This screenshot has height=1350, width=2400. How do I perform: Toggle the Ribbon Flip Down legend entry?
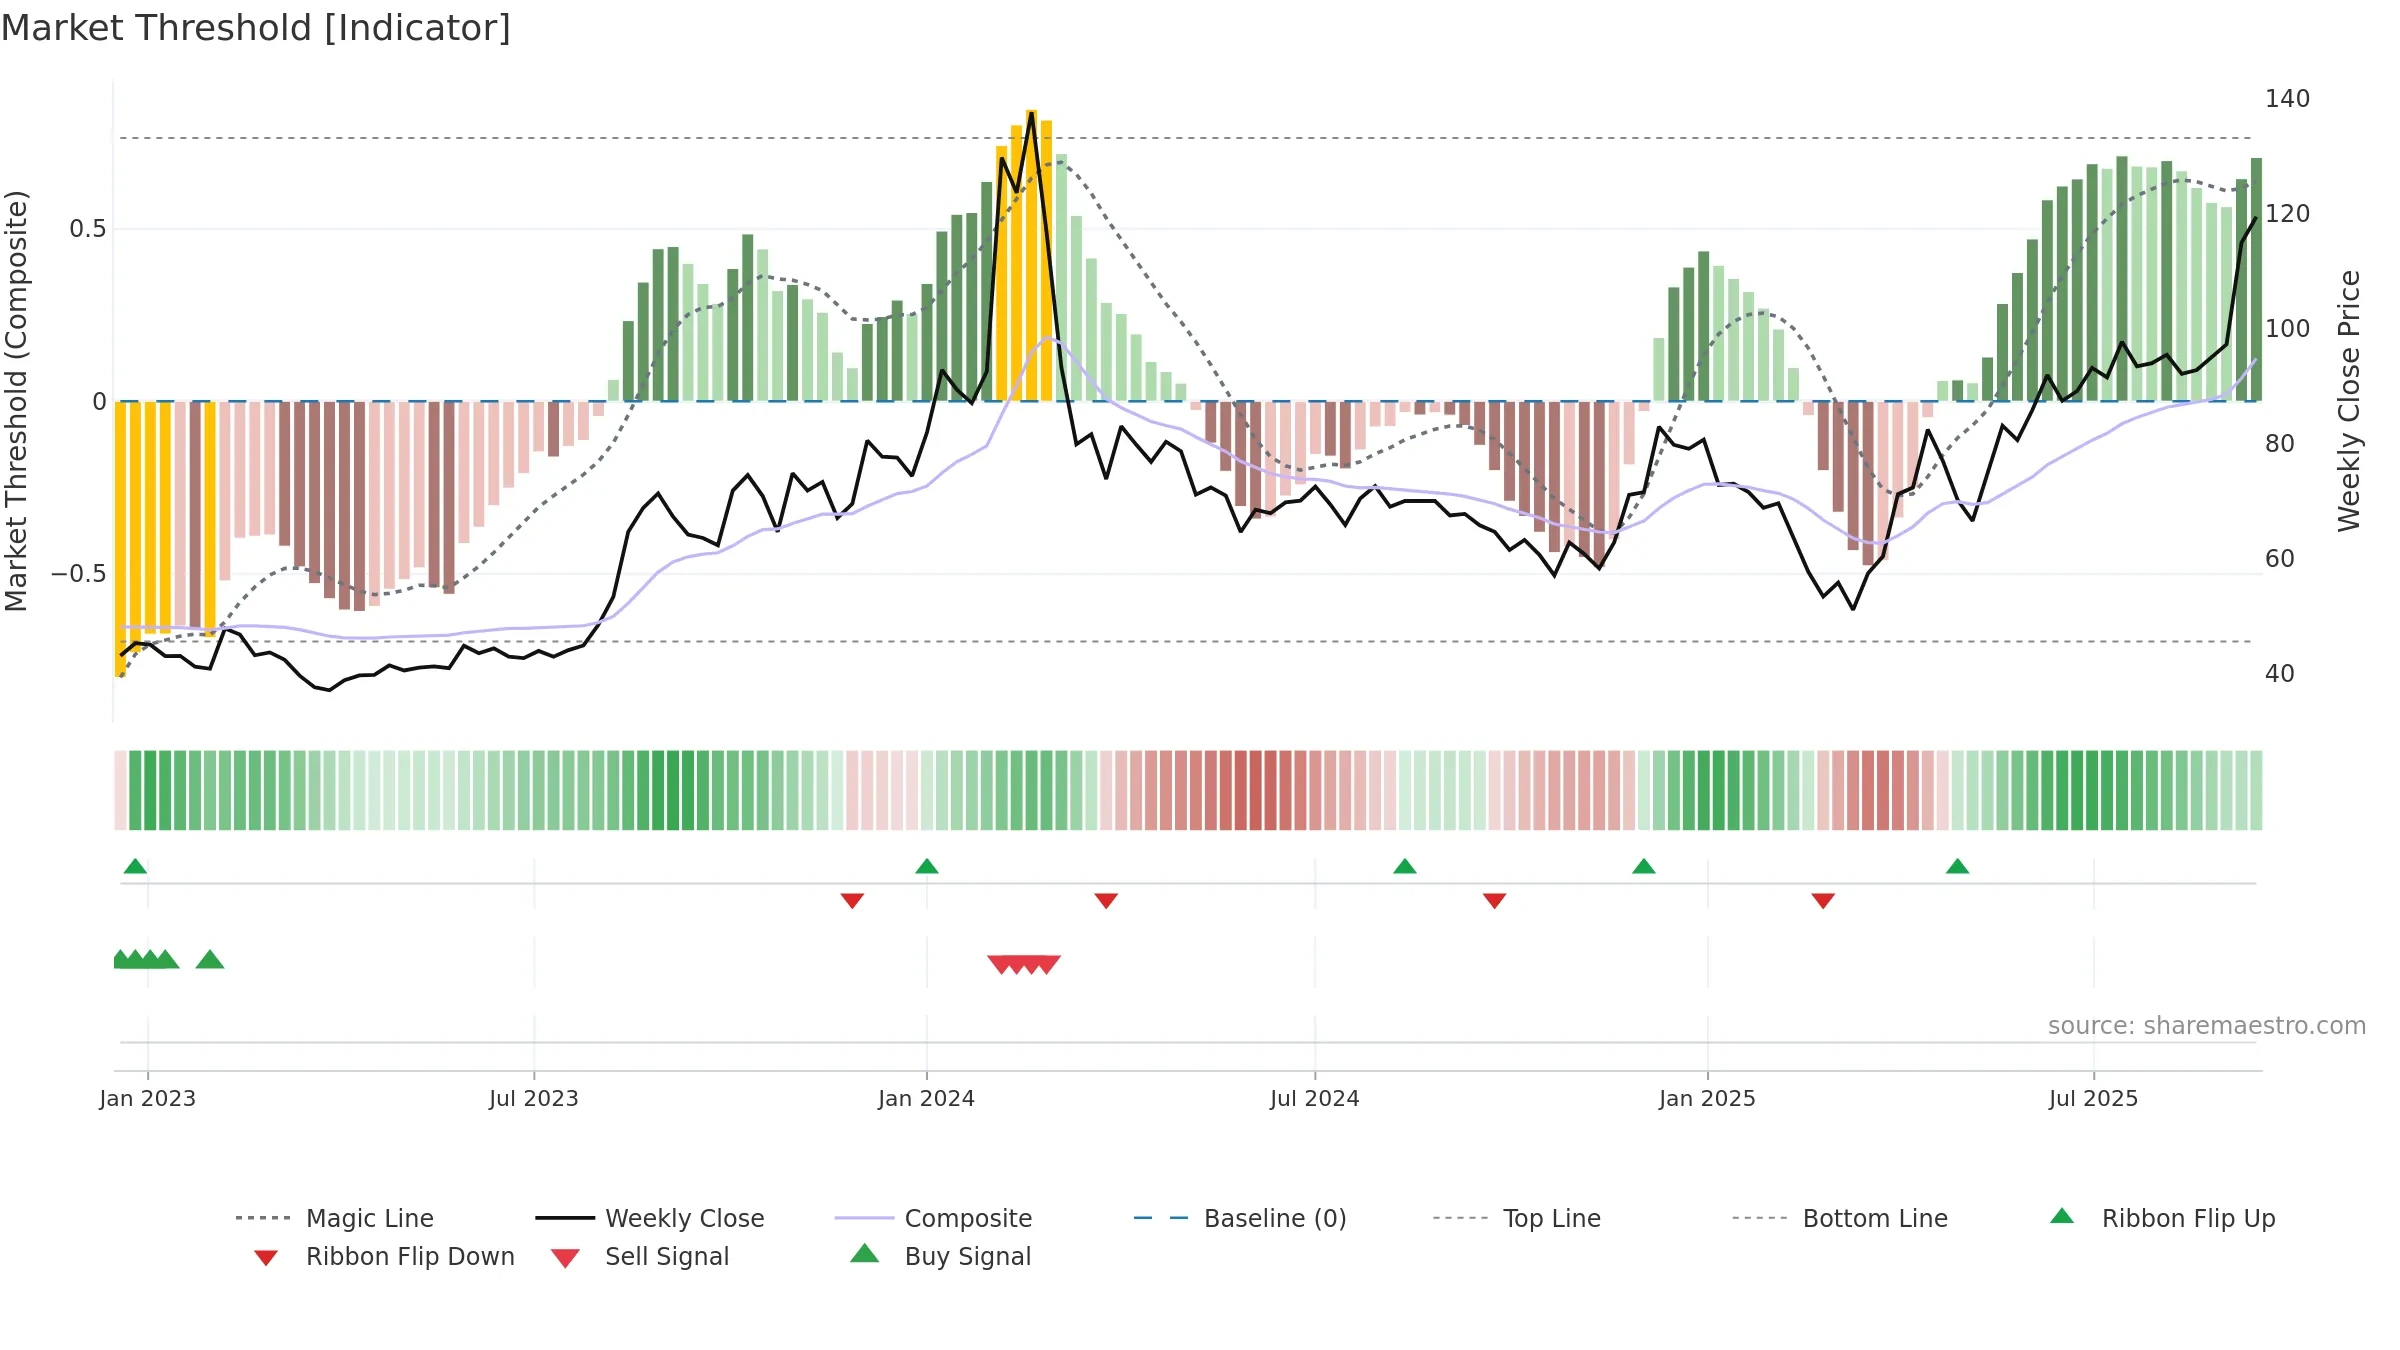(x=385, y=1256)
